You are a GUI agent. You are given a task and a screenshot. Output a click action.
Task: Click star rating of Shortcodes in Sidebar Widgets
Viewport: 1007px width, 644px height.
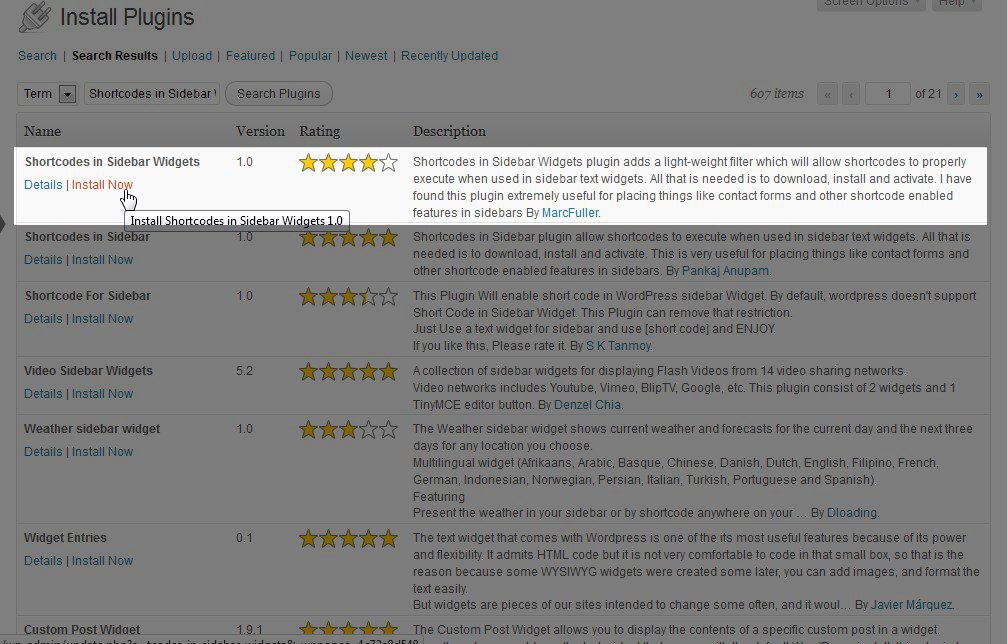point(348,162)
